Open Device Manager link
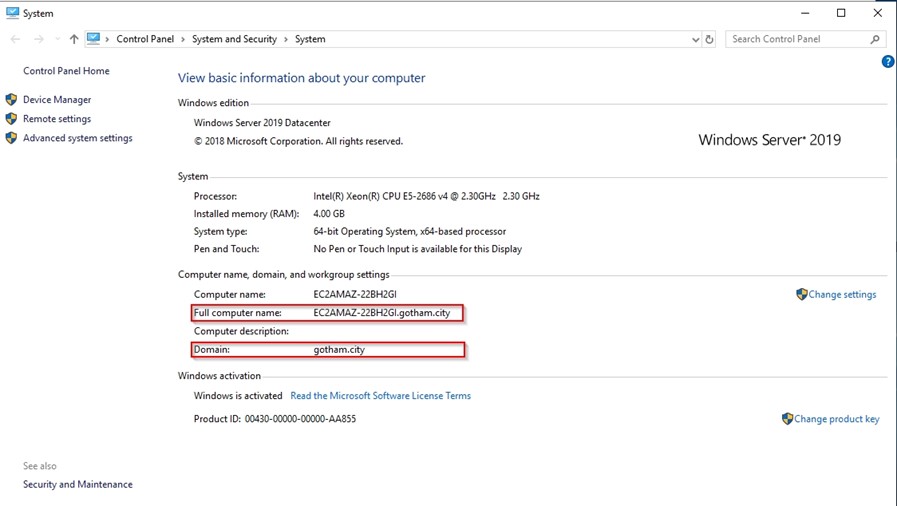 57,99
